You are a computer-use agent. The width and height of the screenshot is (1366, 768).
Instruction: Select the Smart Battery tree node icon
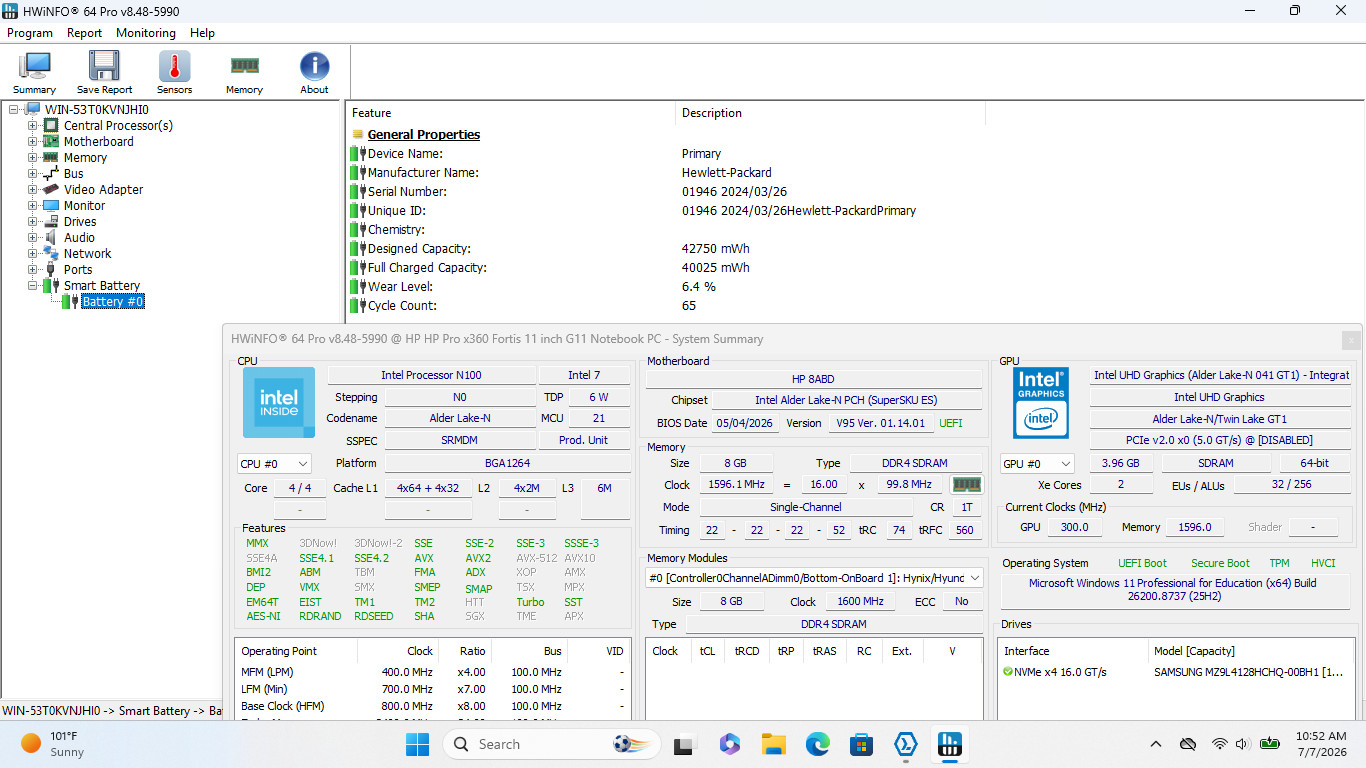pyautogui.click(x=51, y=285)
